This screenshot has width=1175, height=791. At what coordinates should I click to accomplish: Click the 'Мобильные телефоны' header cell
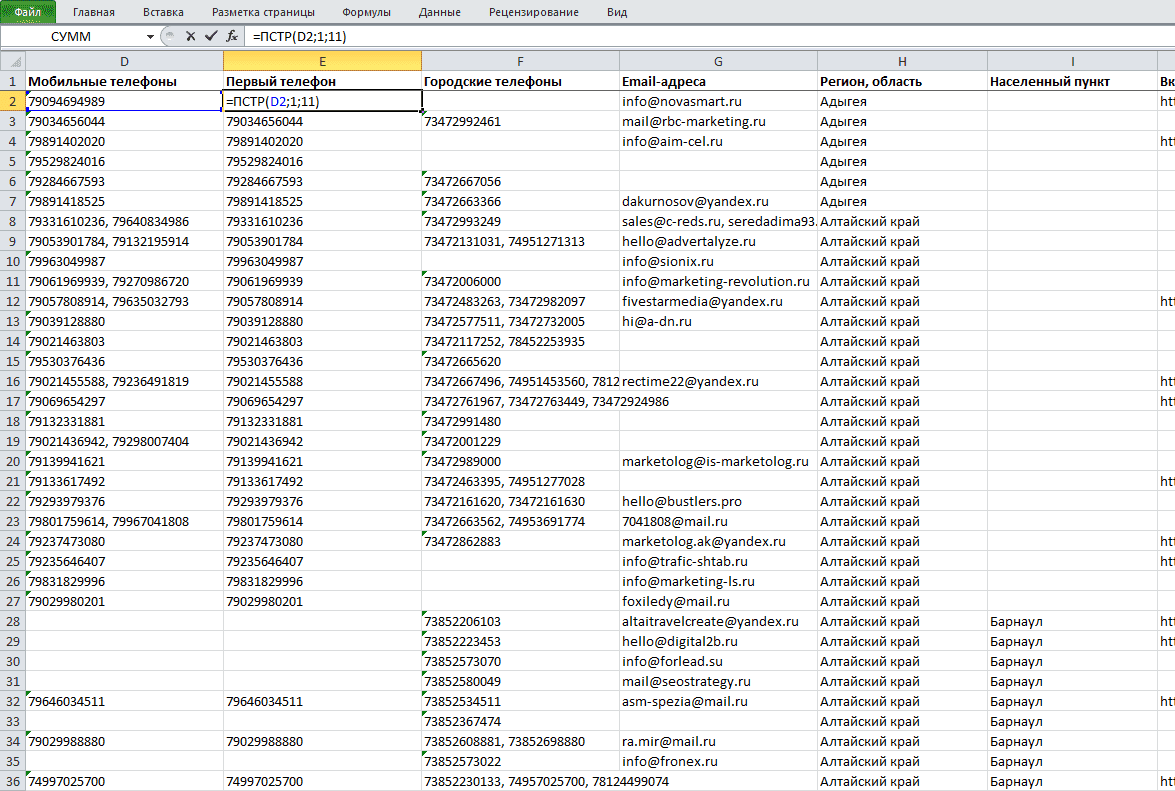(124, 82)
